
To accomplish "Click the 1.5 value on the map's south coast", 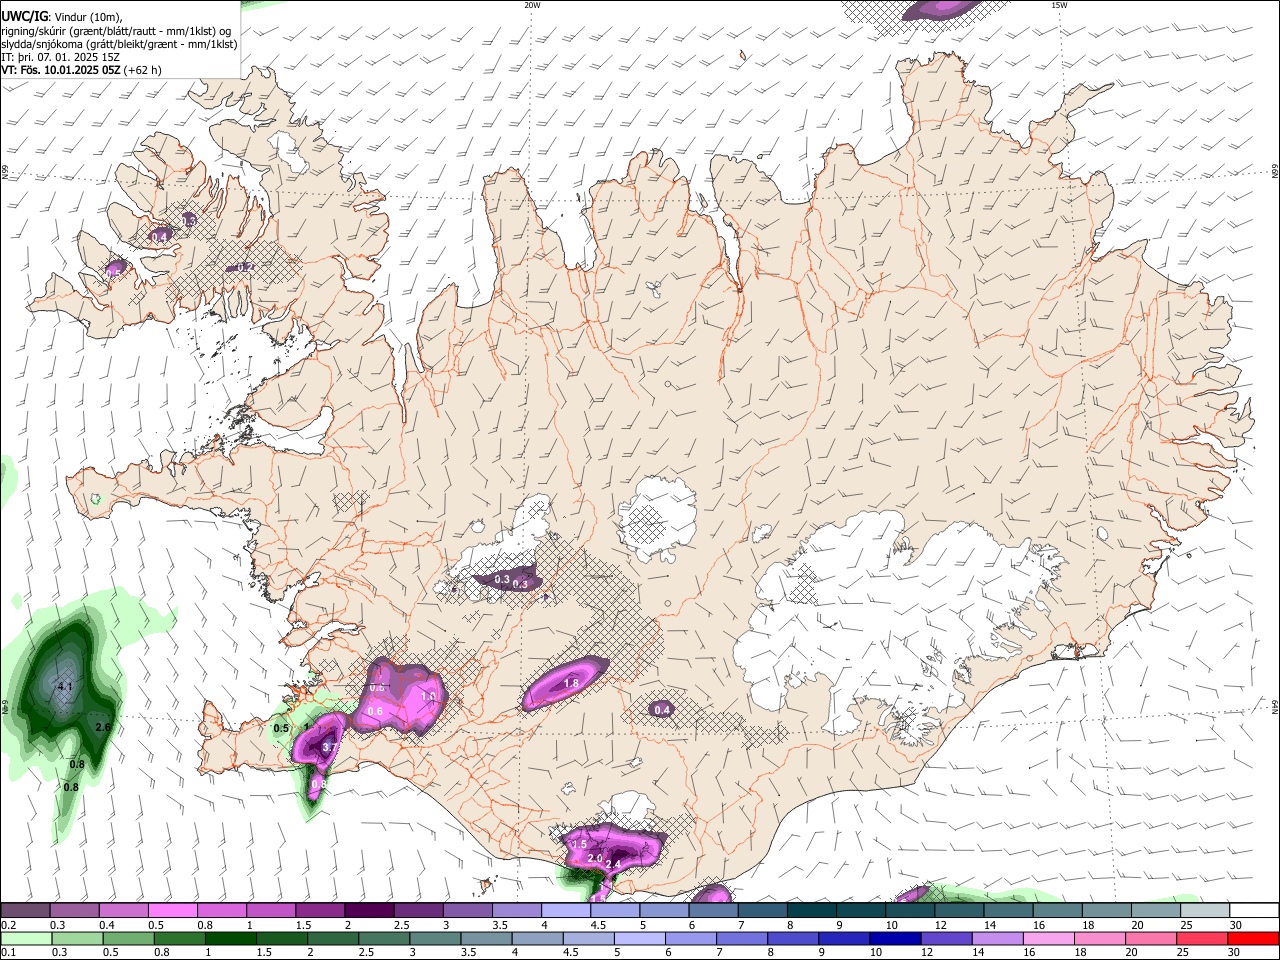I will [579, 845].
